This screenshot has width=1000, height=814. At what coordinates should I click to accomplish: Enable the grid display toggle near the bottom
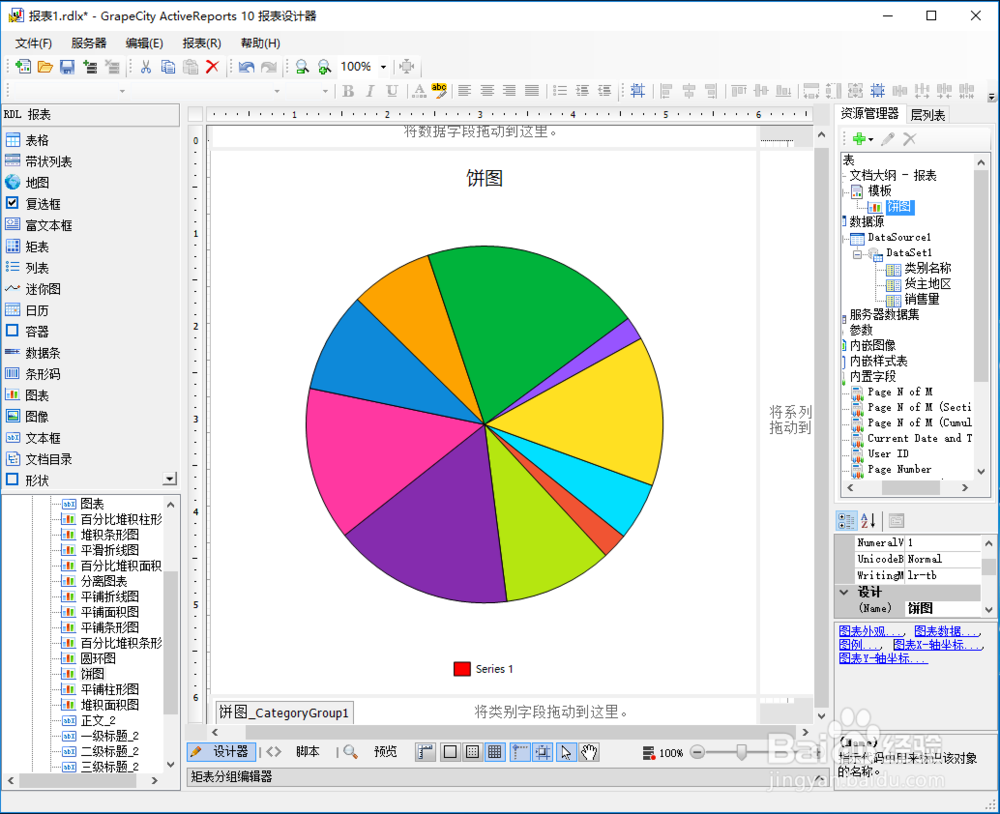[494, 752]
